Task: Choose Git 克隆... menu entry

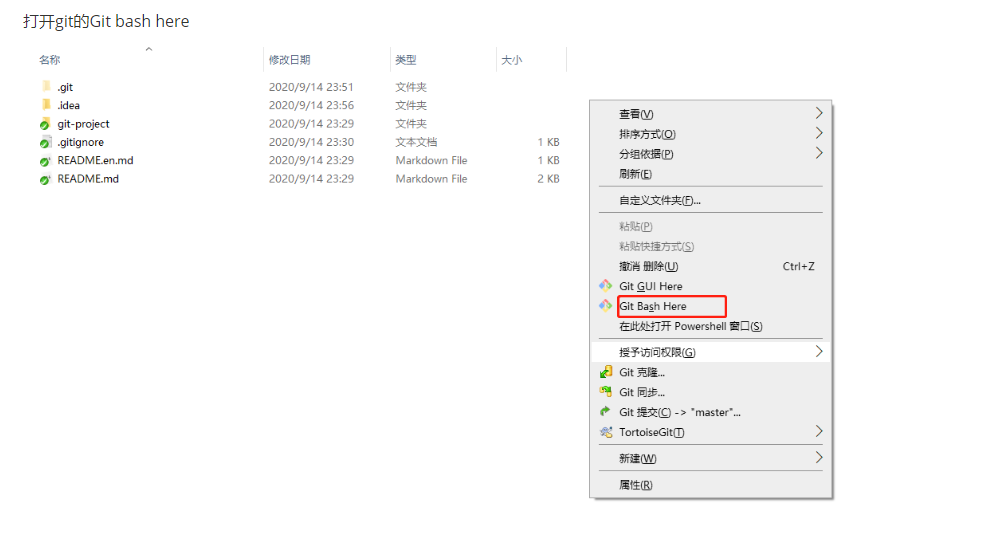Action: [x=710, y=372]
